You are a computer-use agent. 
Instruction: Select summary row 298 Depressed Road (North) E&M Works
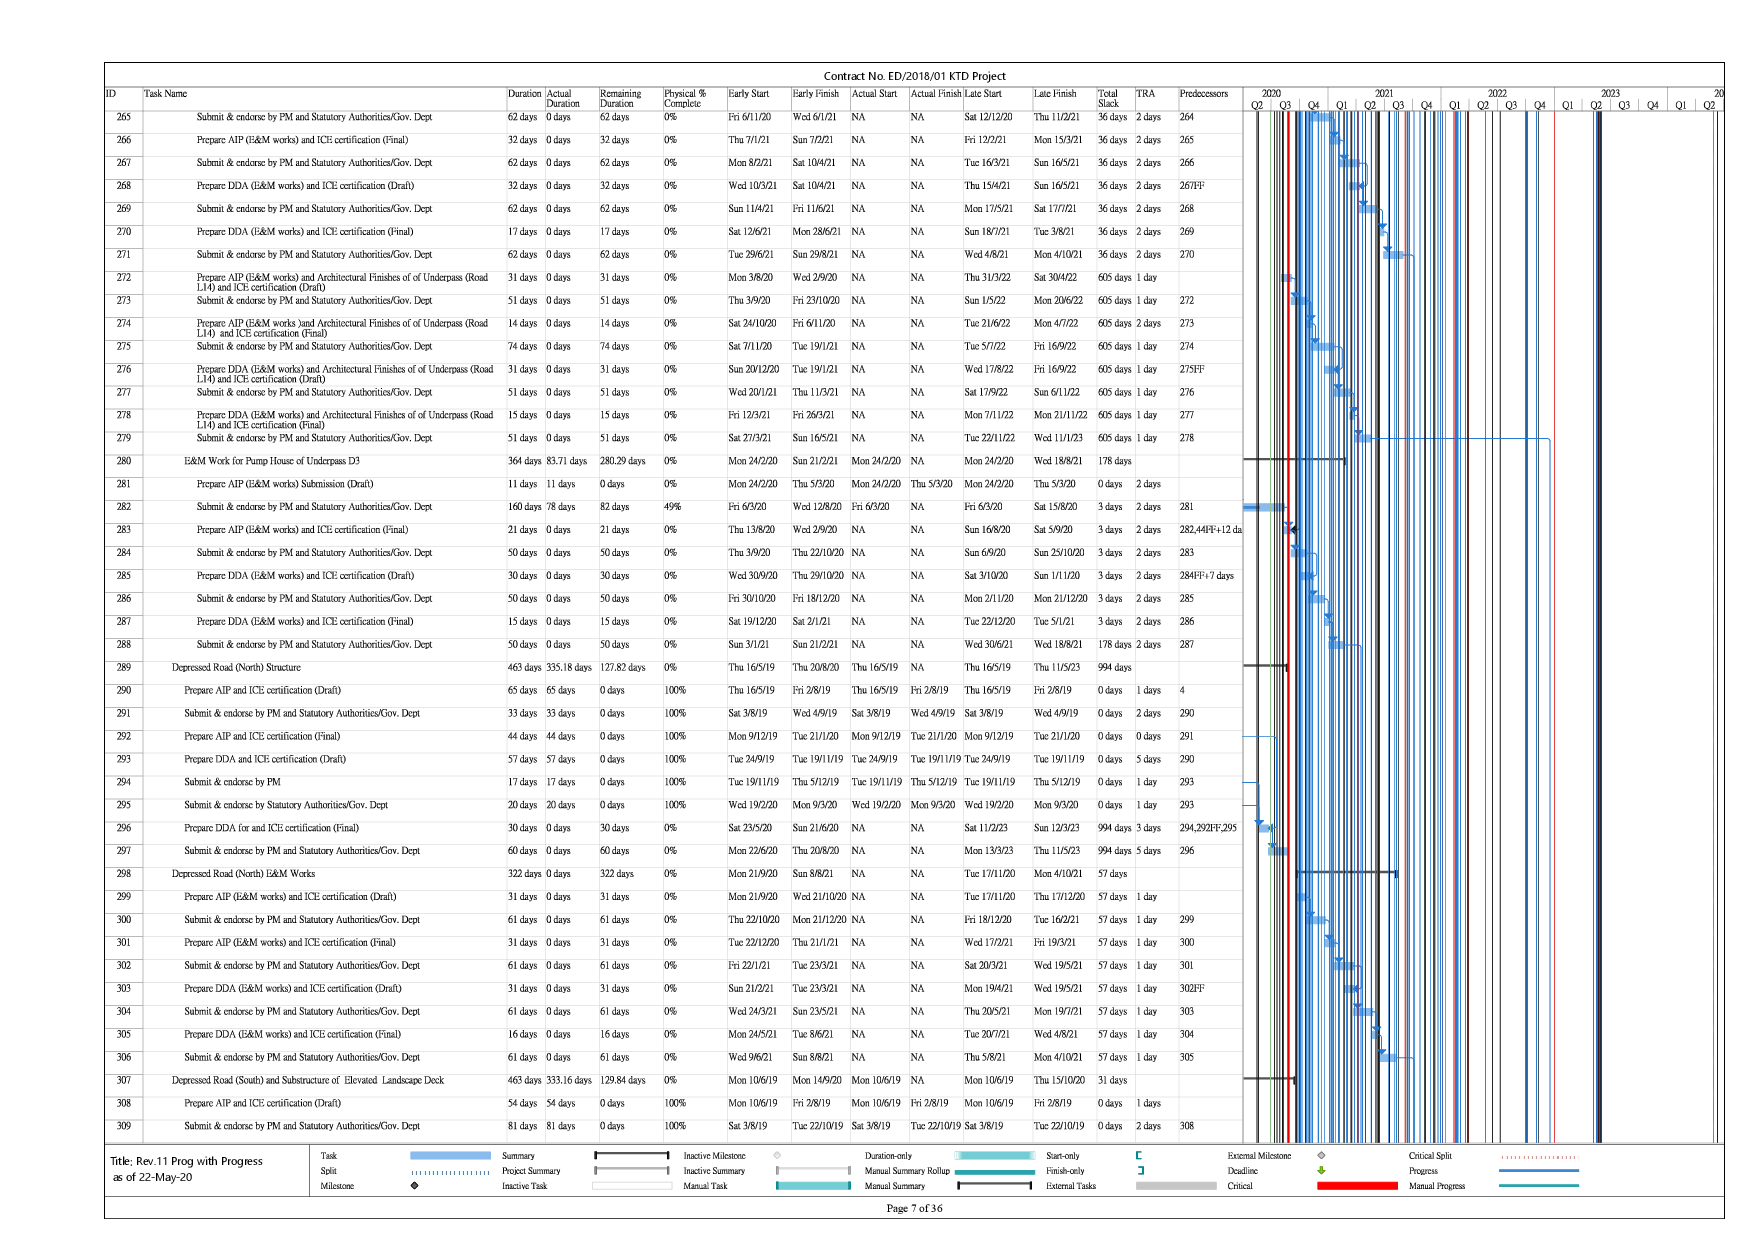[x=243, y=874]
